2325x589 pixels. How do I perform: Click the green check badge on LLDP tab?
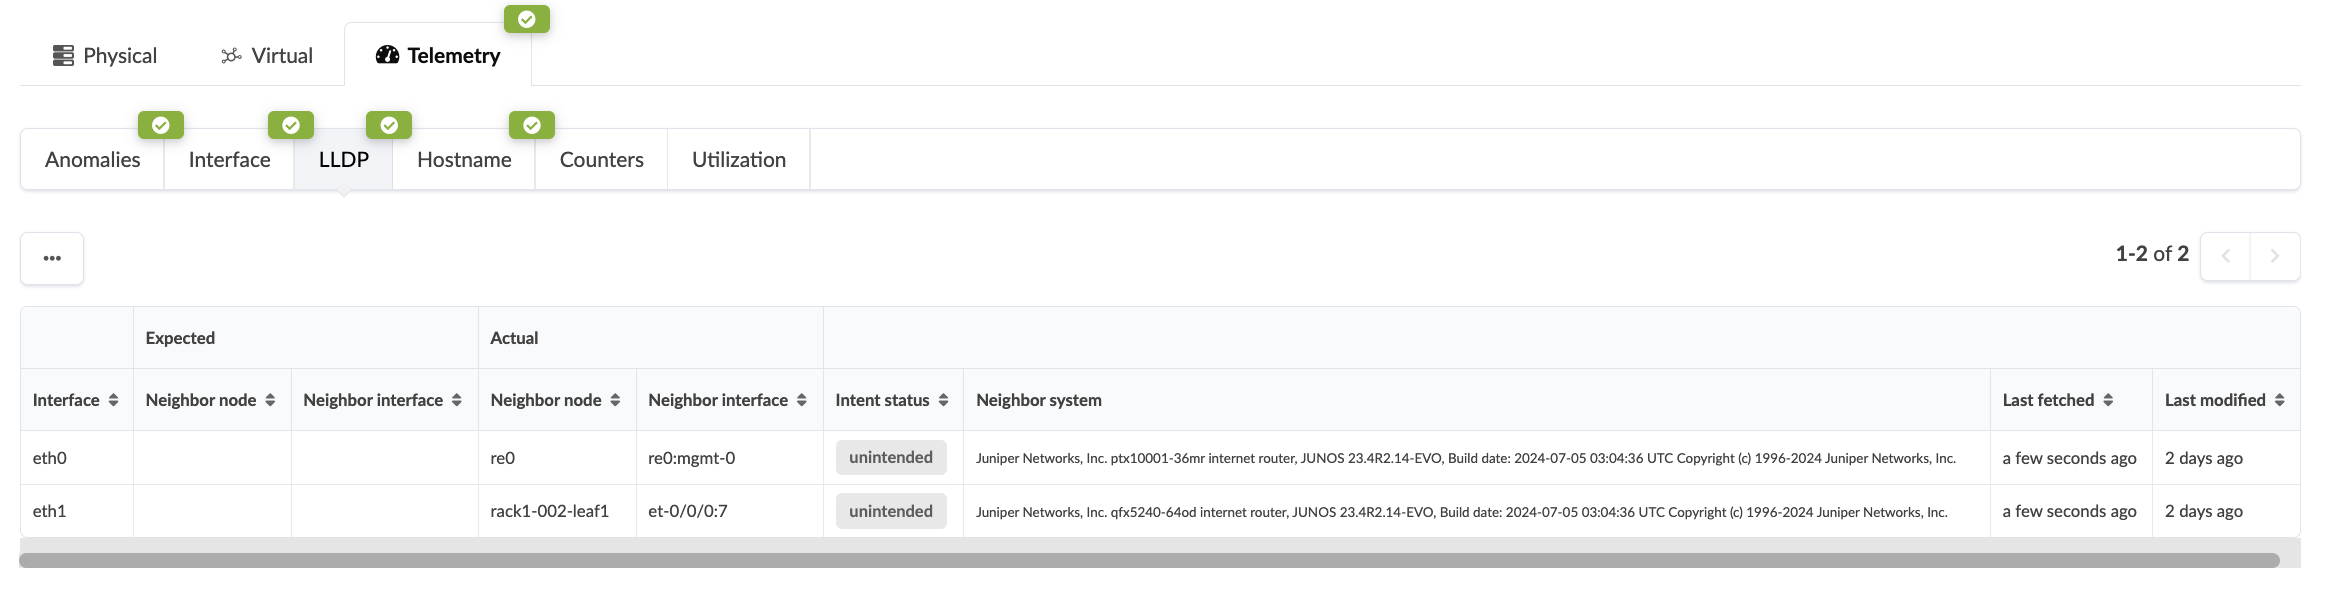pyautogui.click(x=389, y=125)
